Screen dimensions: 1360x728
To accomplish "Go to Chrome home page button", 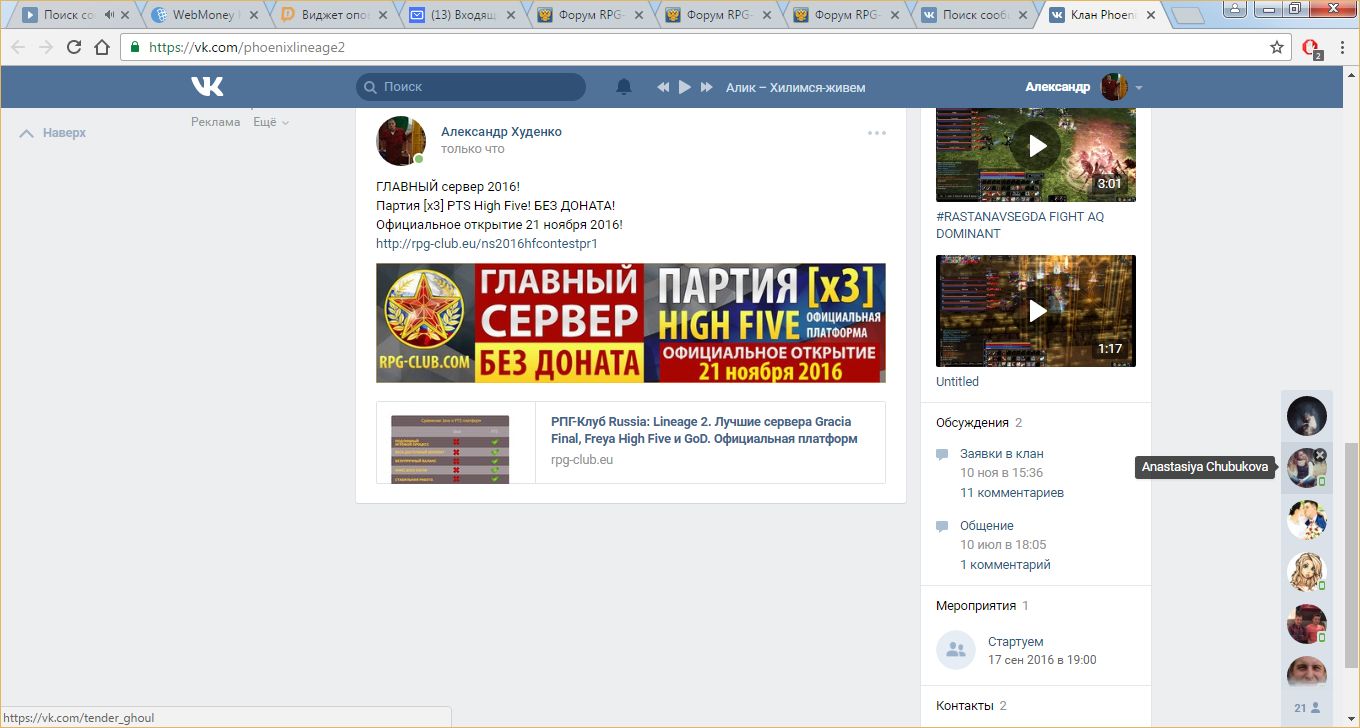I will coord(102,47).
